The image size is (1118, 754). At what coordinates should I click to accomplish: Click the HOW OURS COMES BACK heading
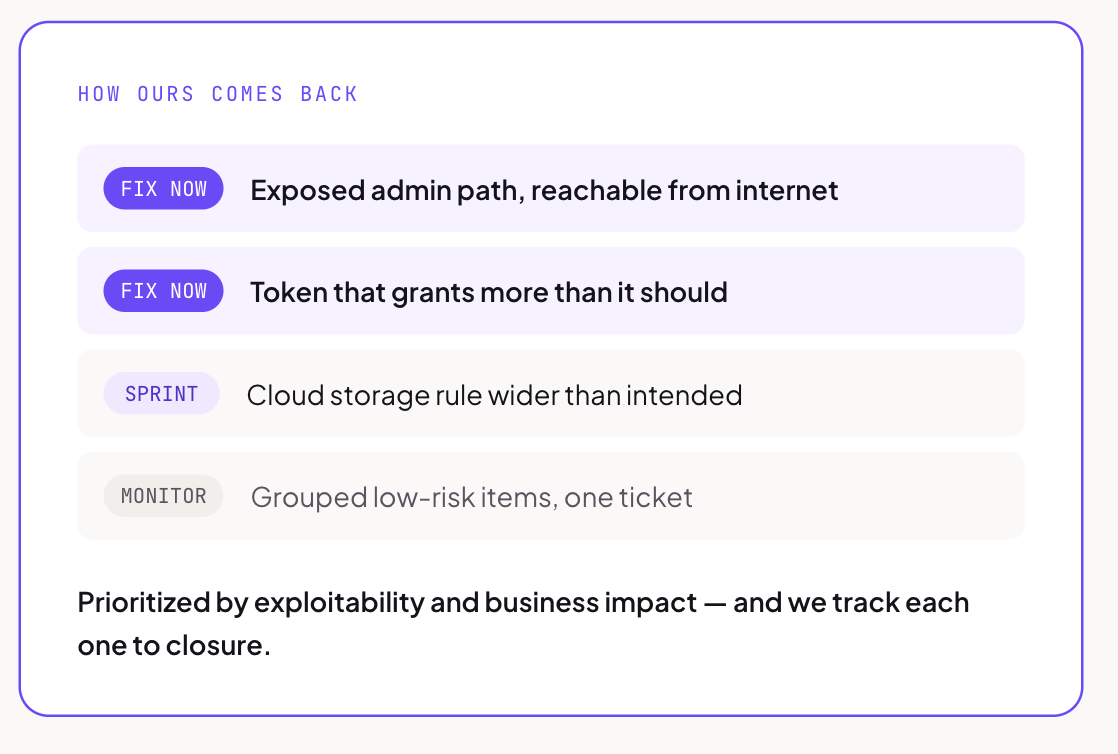point(217,94)
